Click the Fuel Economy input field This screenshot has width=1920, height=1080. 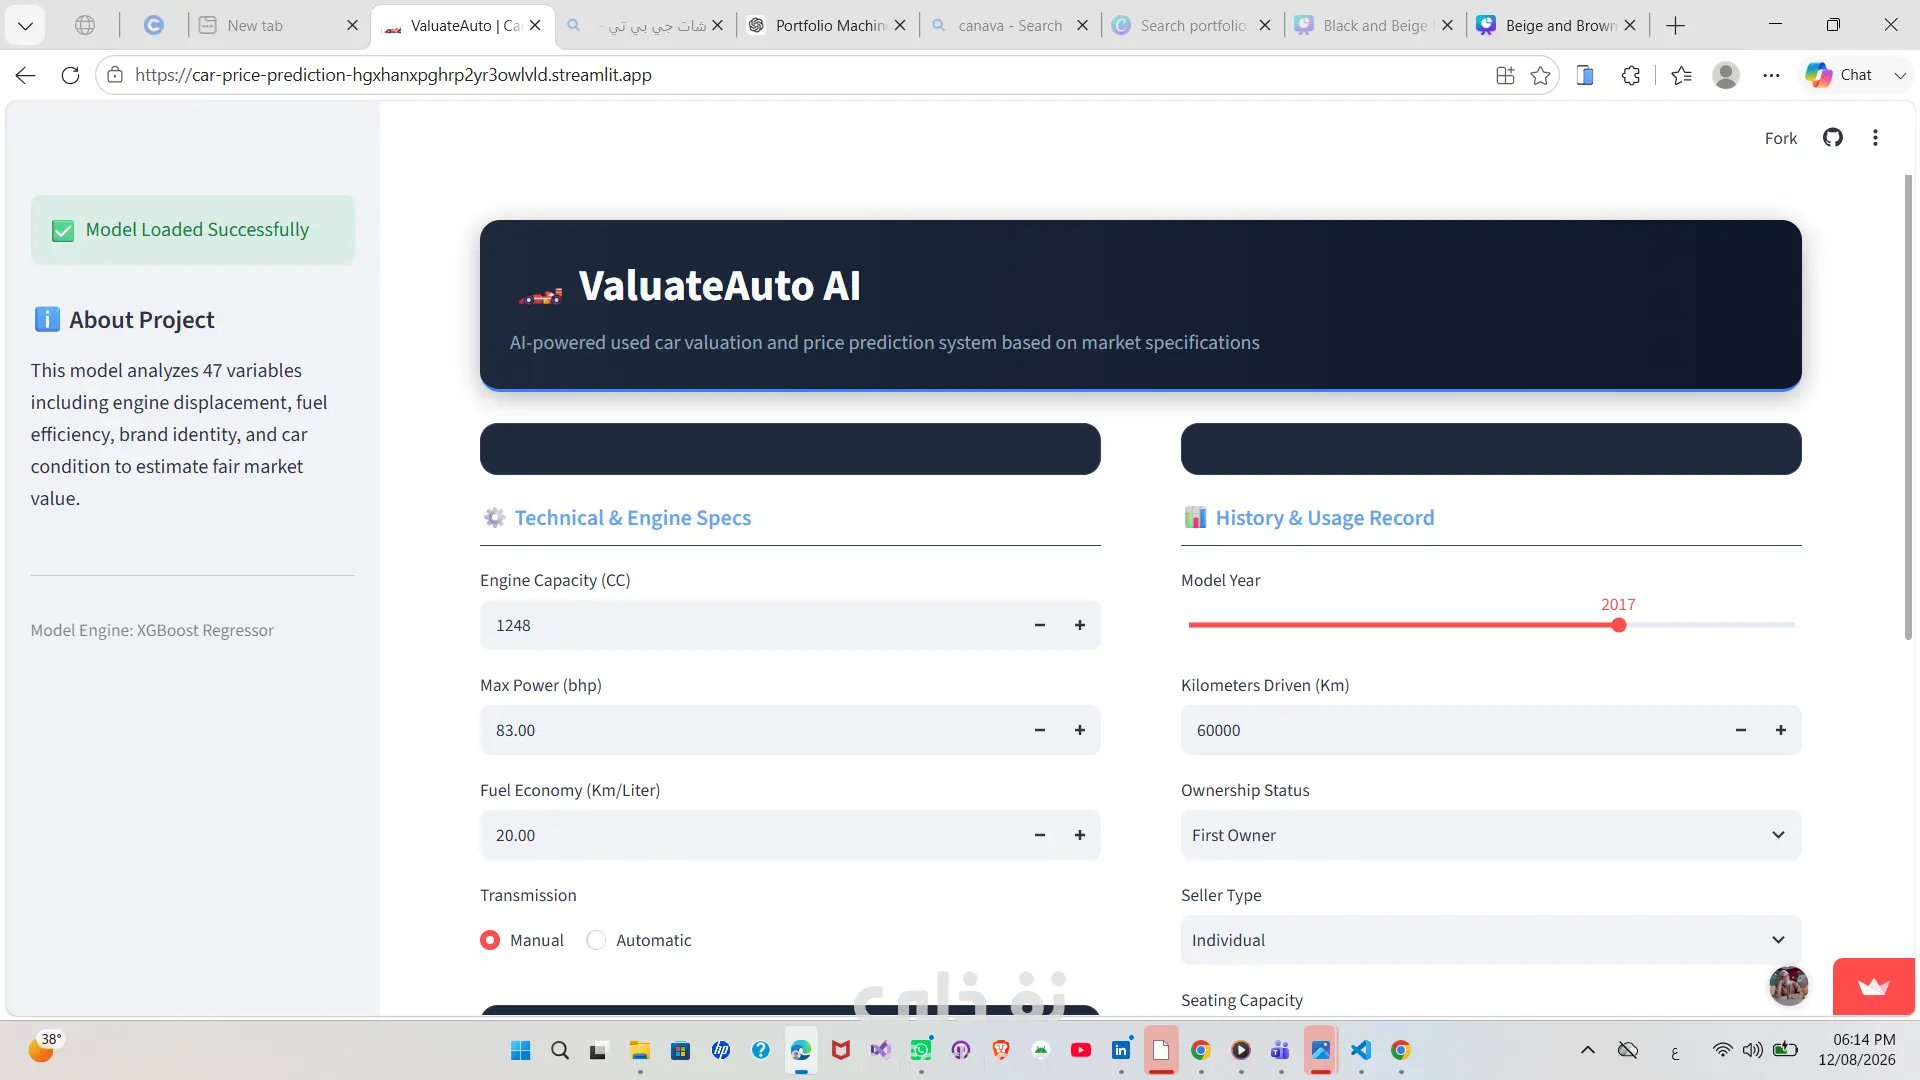[x=750, y=835]
